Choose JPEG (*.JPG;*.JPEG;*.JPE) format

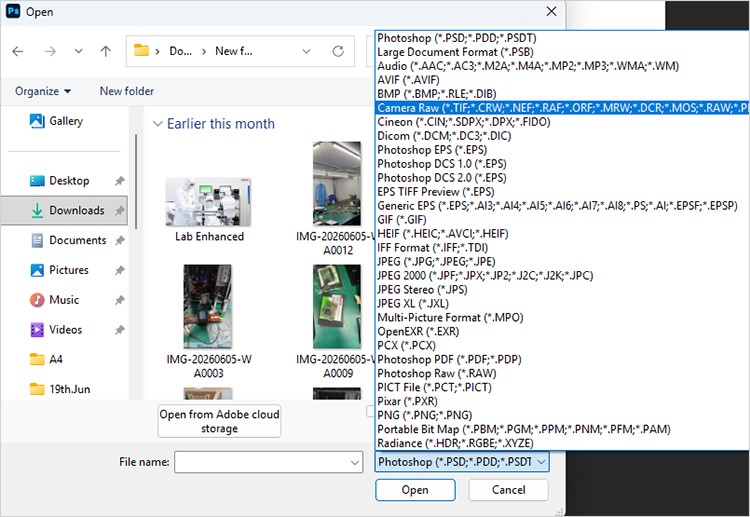[x=562, y=261]
